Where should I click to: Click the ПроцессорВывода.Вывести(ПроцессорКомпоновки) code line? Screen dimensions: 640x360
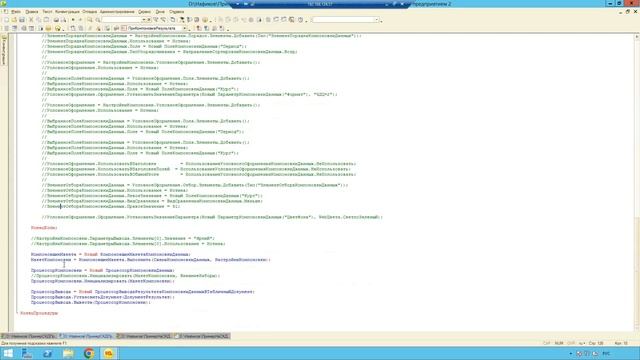90,302
